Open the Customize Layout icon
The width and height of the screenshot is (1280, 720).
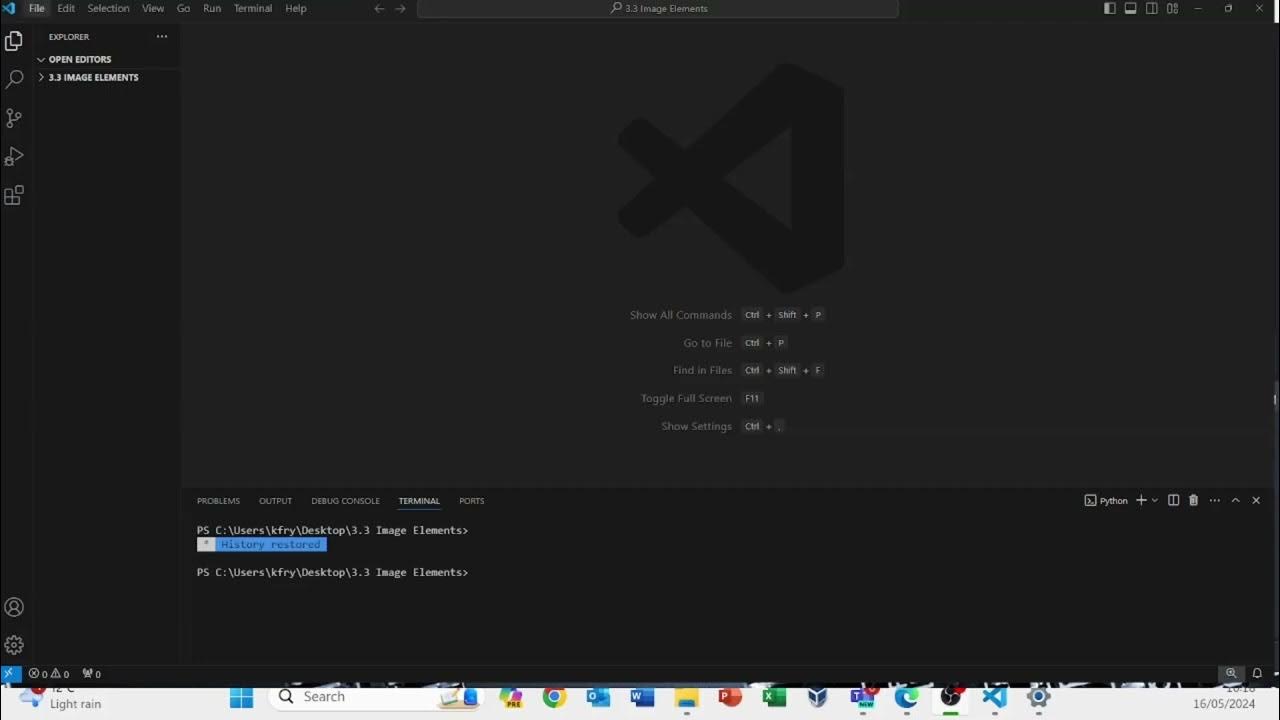coord(1173,8)
